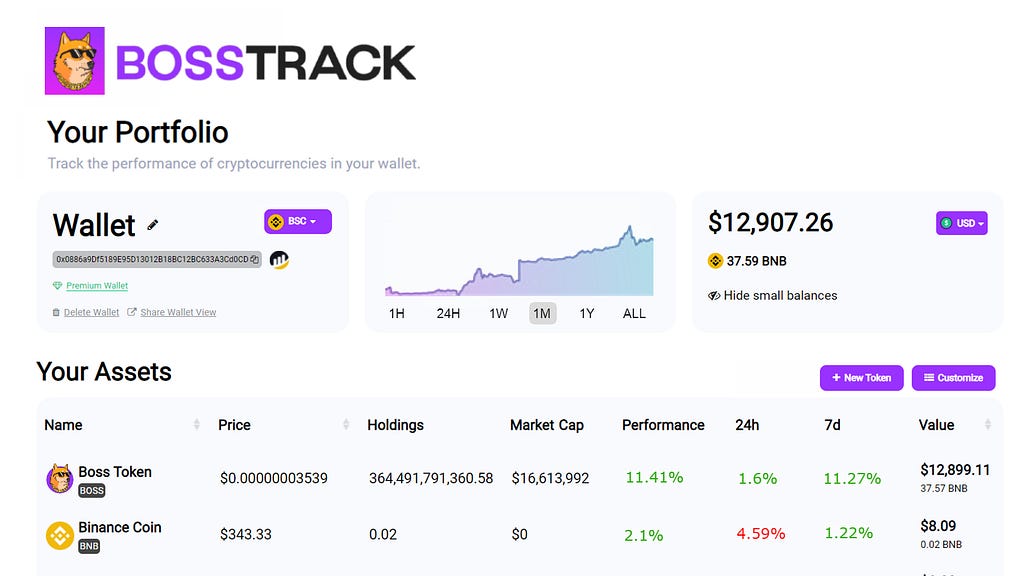Sort the assets table by Value
This screenshot has height=576, width=1024.
click(987, 425)
